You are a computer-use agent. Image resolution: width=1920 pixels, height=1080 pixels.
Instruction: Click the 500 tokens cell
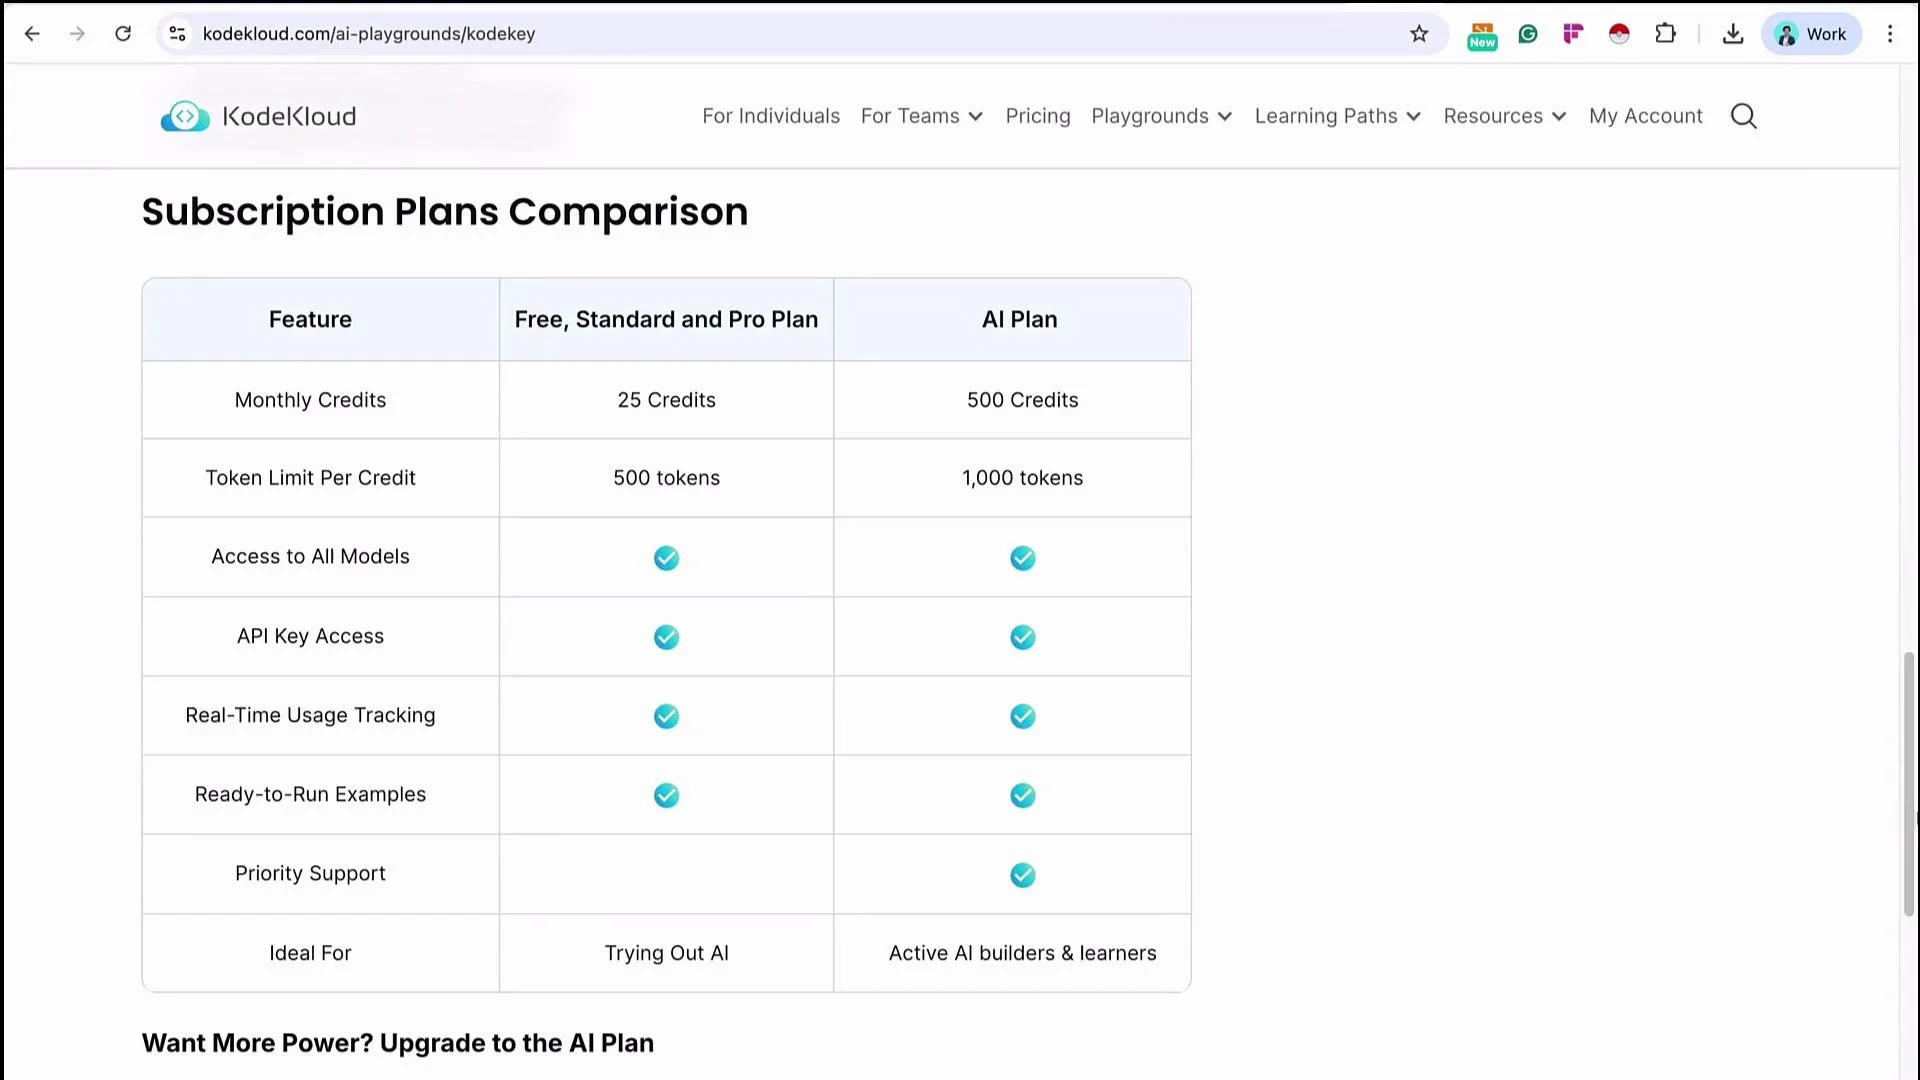666,478
